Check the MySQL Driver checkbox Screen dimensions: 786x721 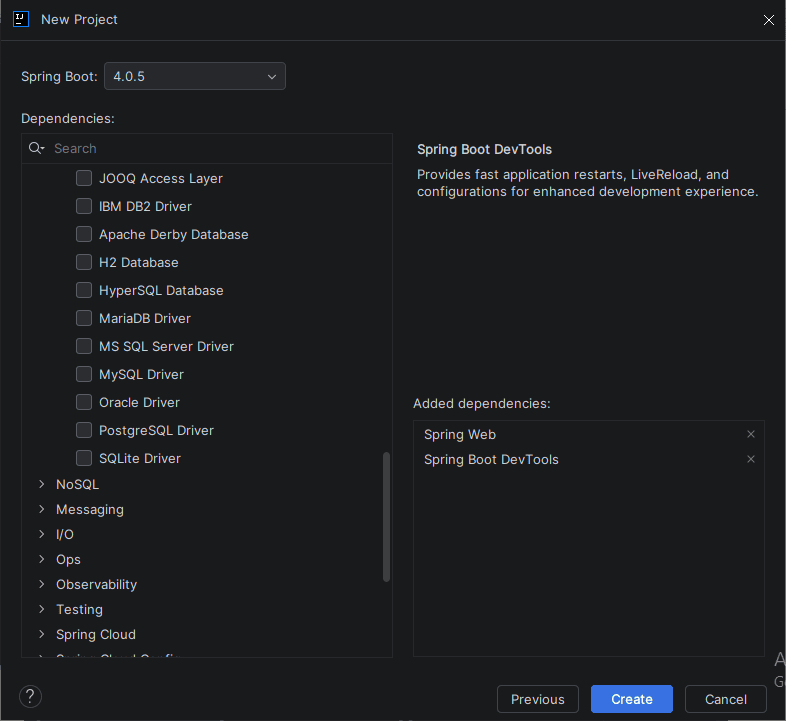[x=84, y=375]
